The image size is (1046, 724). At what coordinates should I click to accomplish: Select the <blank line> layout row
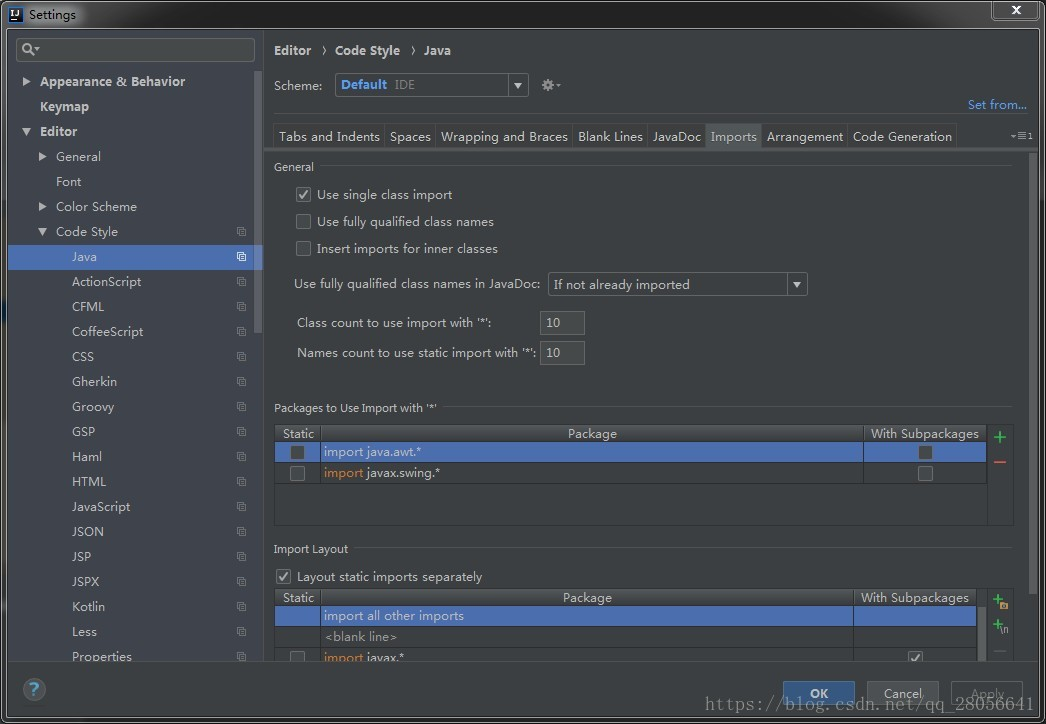click(625, 637)
